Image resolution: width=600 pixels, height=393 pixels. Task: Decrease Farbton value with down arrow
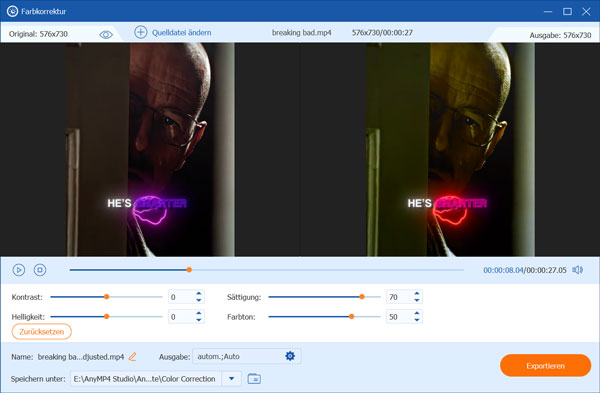[417, 320]
